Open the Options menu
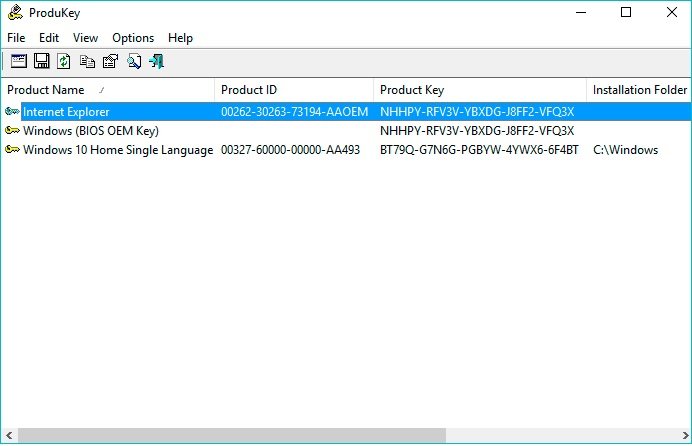This screenshot has width=692, height=446. click(133, 38)
